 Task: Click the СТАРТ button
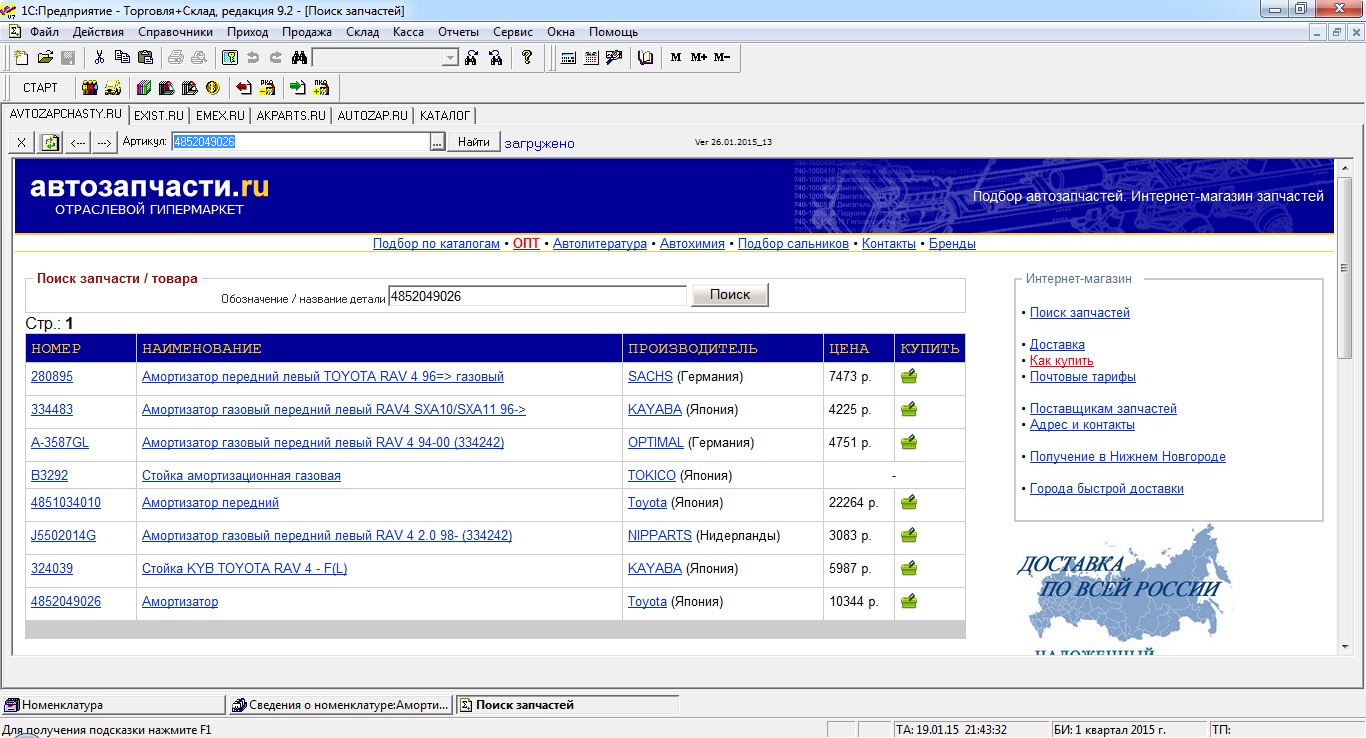tap(41, 87)
